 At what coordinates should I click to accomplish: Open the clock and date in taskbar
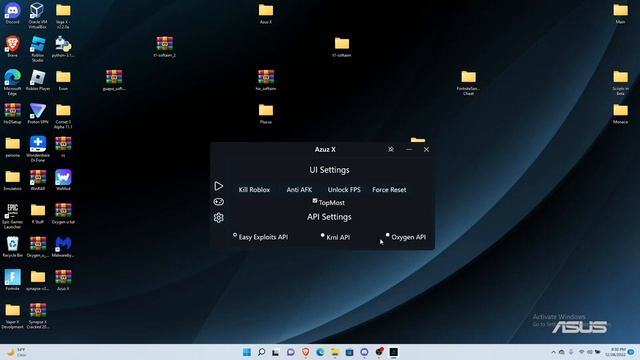[x=615, y=352]
